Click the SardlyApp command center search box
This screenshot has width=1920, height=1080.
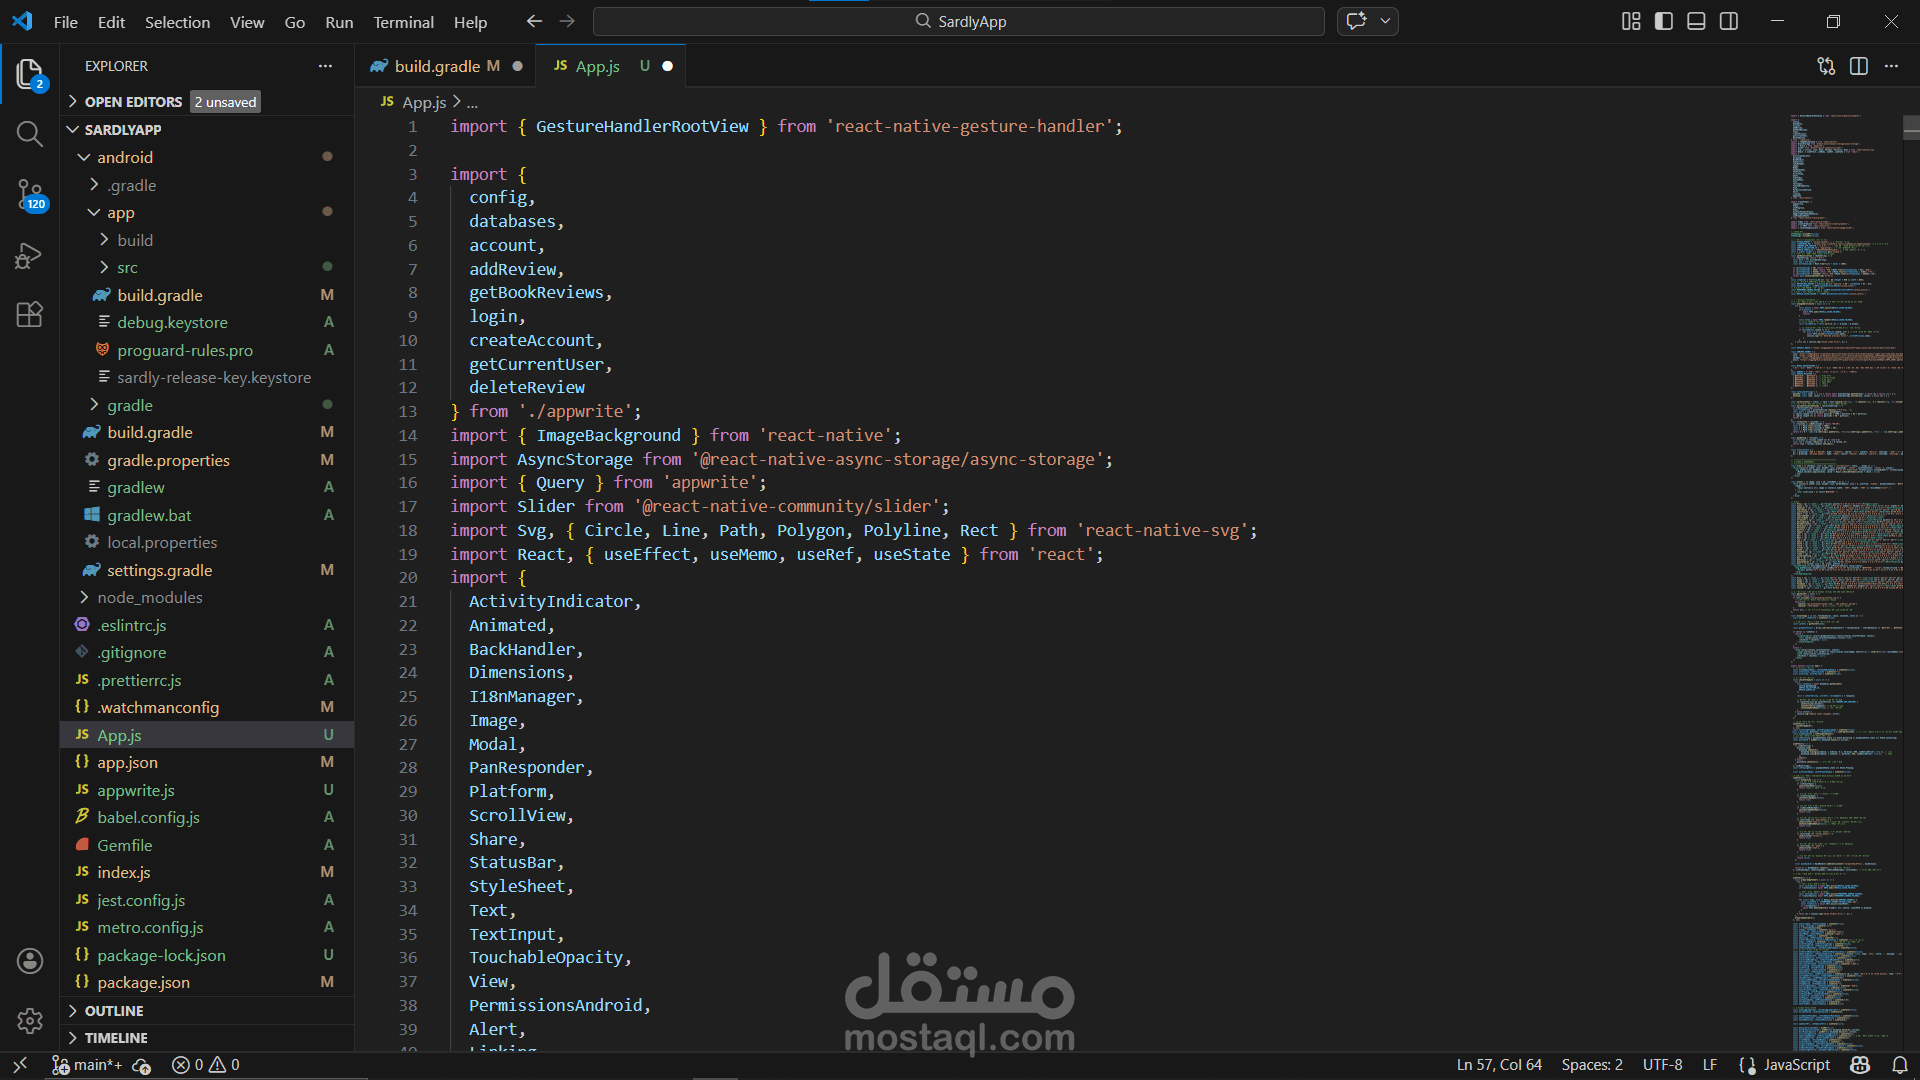click(x=958, y=21)
